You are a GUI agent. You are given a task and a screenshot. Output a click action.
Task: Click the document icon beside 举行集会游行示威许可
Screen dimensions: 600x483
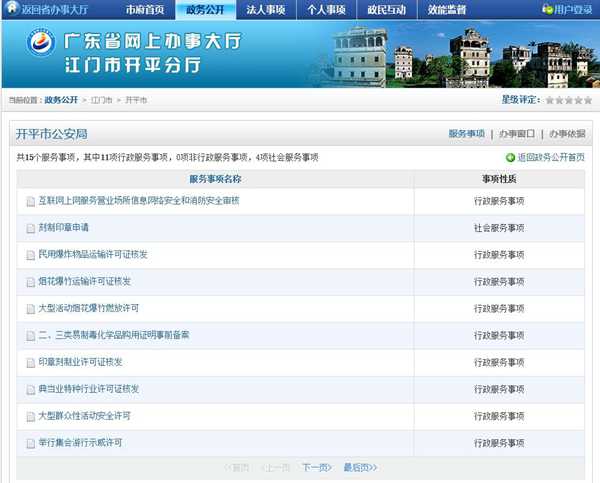pyautogui.click(x=30, y=443)
